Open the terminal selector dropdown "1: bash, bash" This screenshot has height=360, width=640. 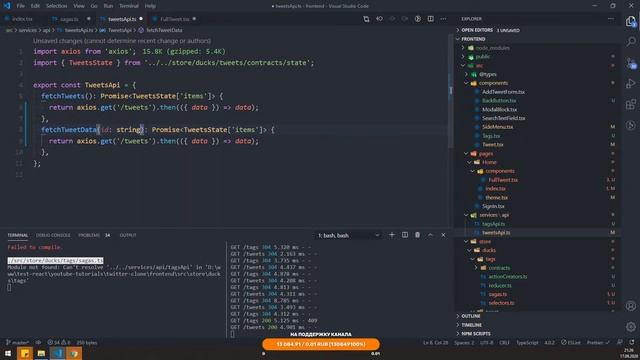(x=348, y=236)
